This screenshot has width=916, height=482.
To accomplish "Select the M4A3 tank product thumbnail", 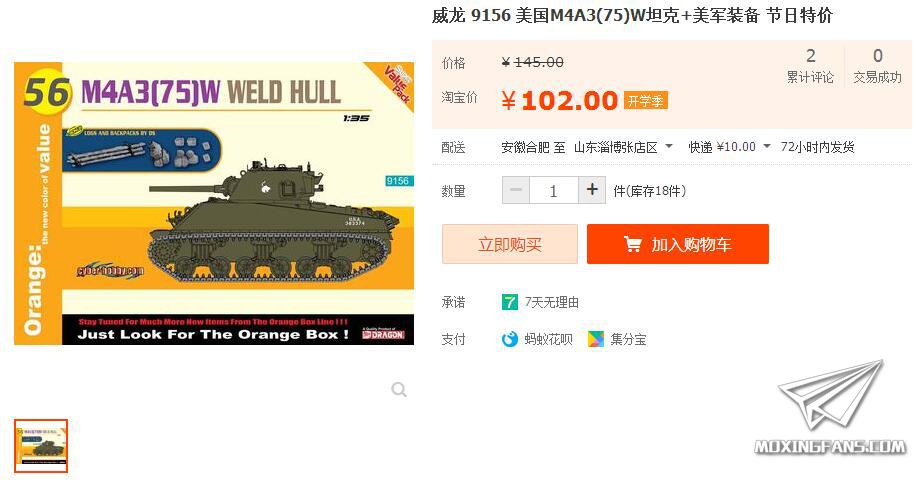I will (41, 446).
